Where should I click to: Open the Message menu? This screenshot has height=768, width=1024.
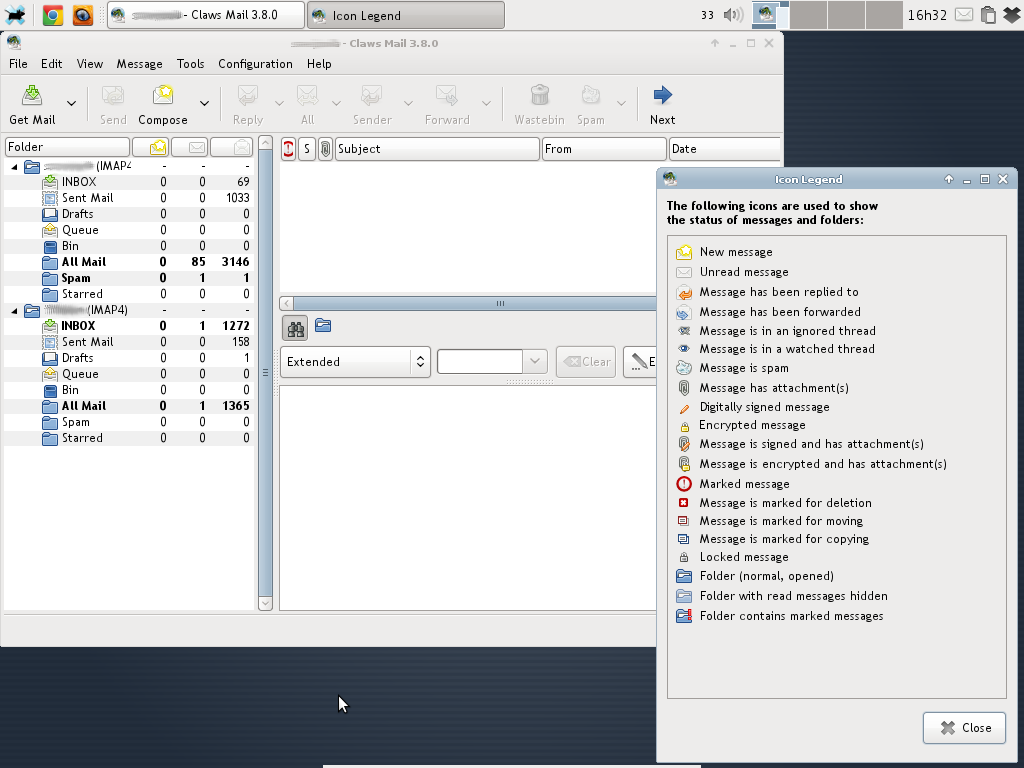[139, 64]
